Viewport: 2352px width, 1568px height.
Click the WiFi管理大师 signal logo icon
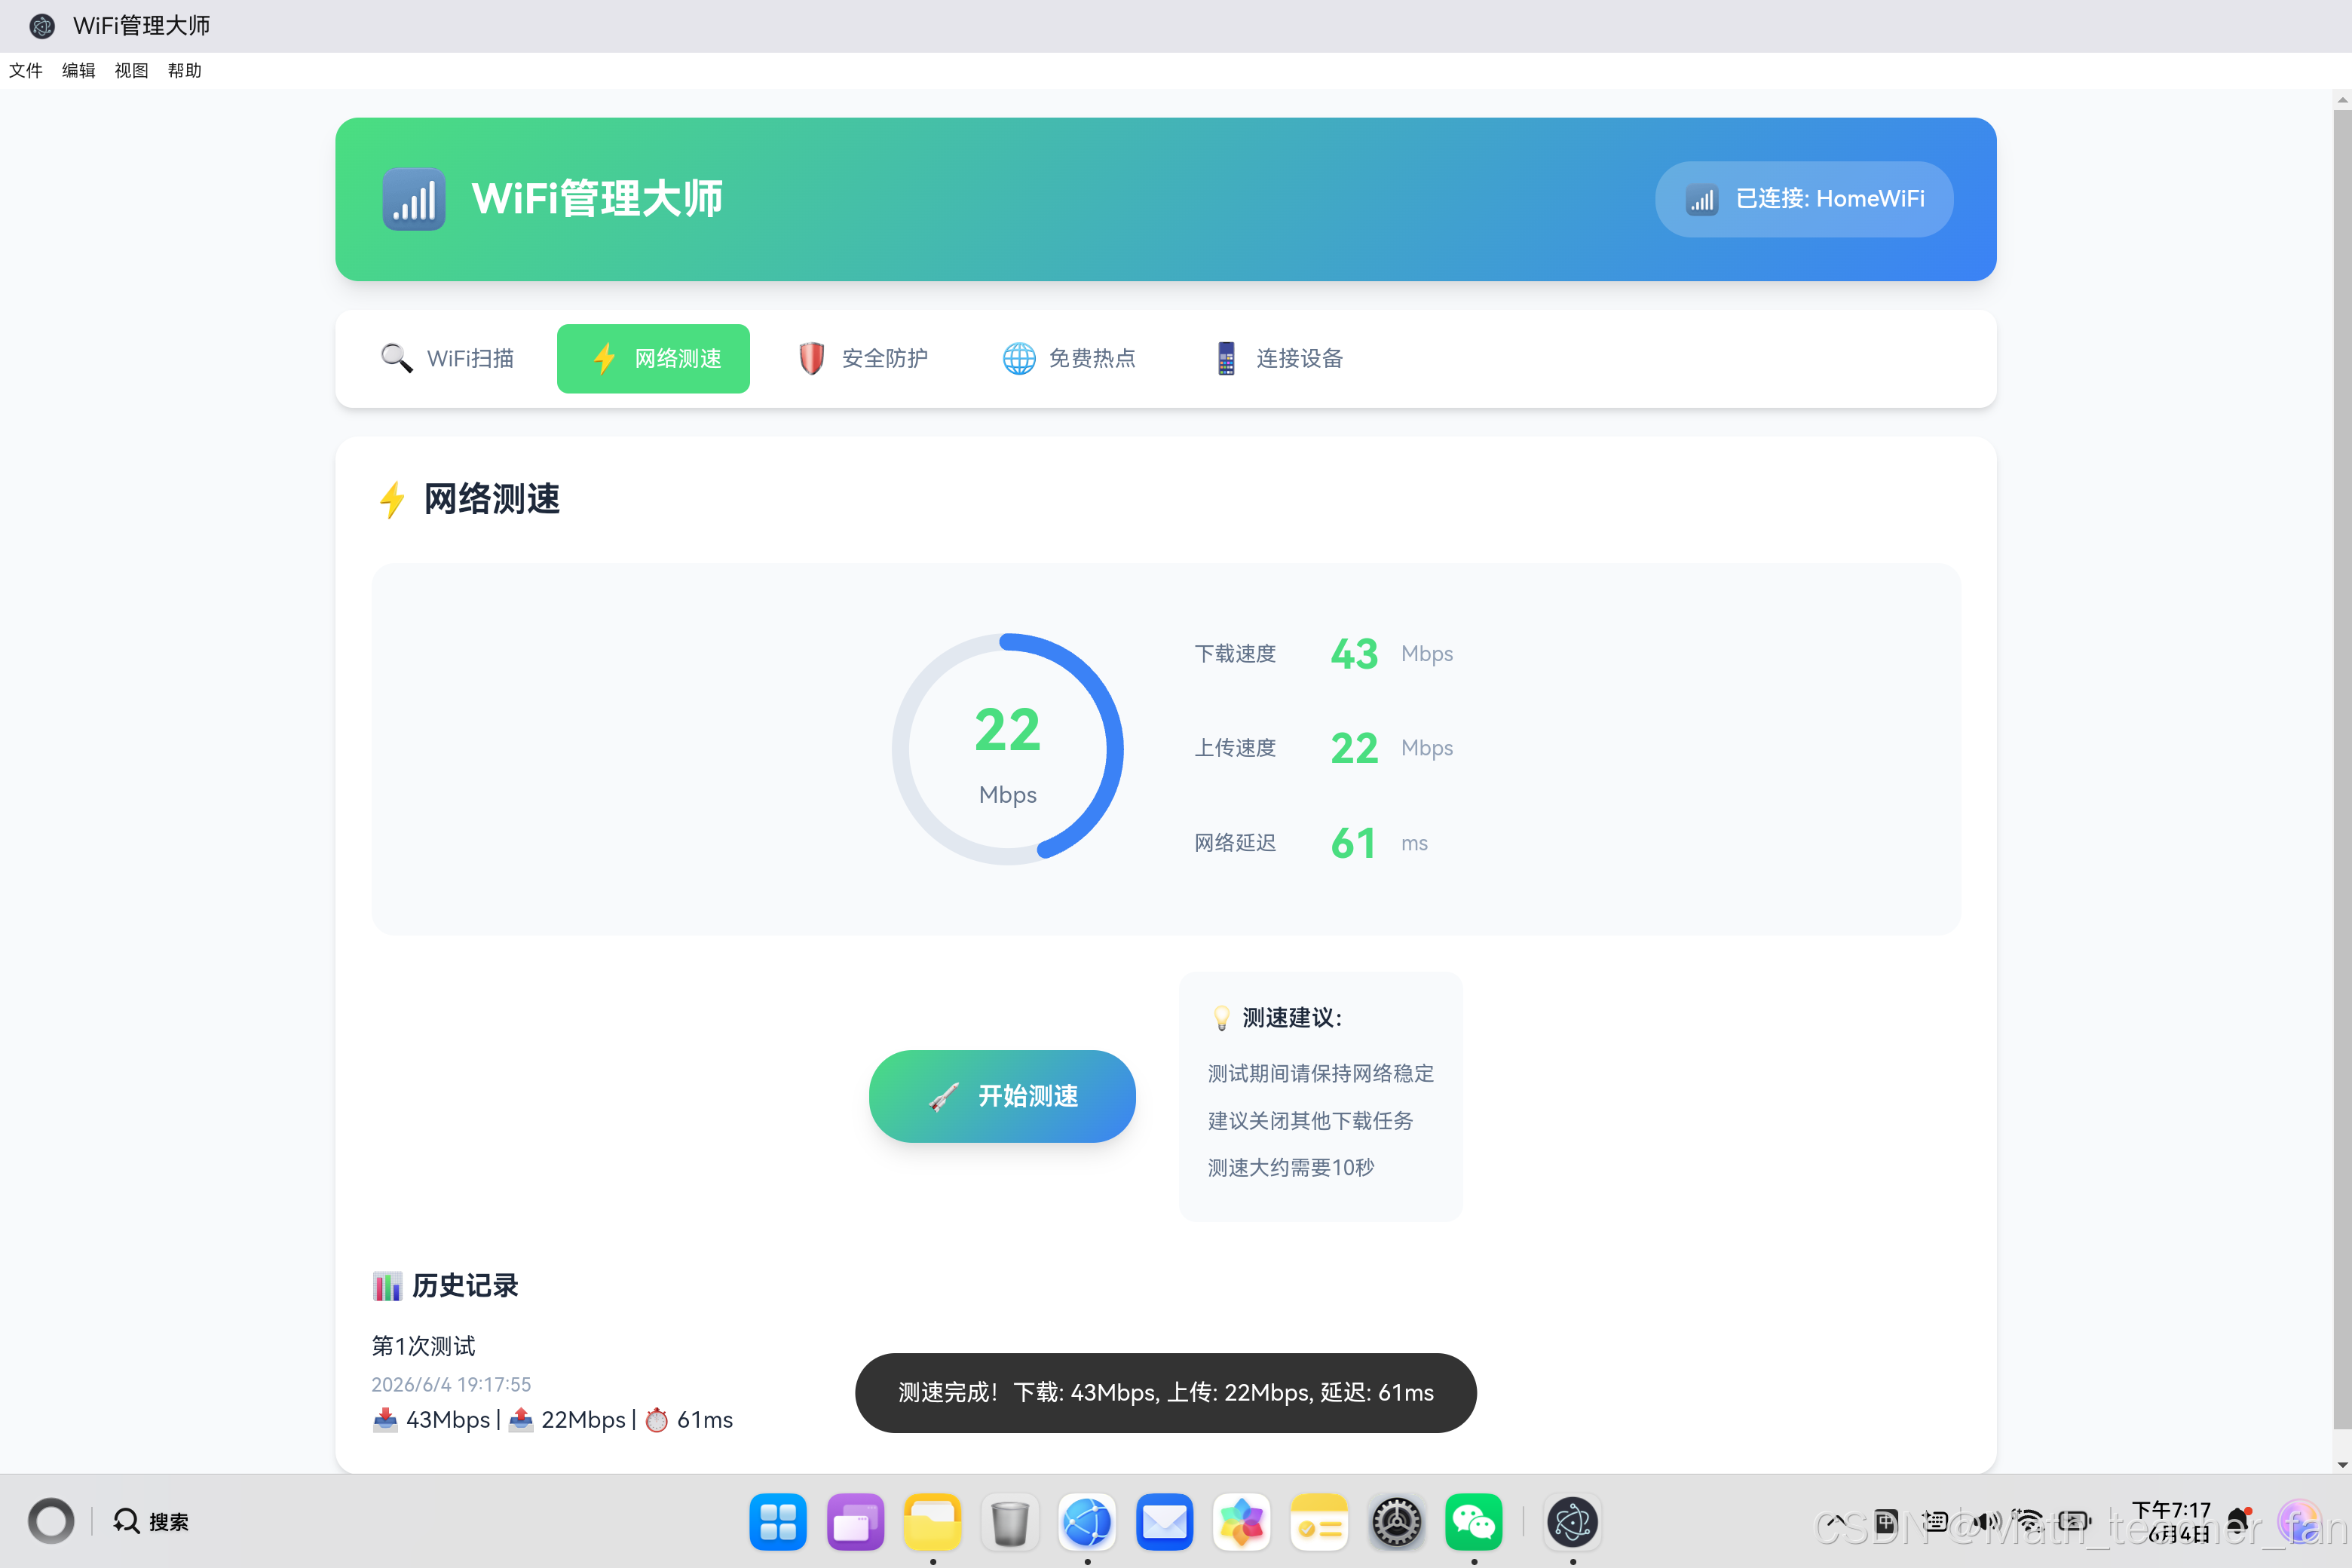(413, 199)
